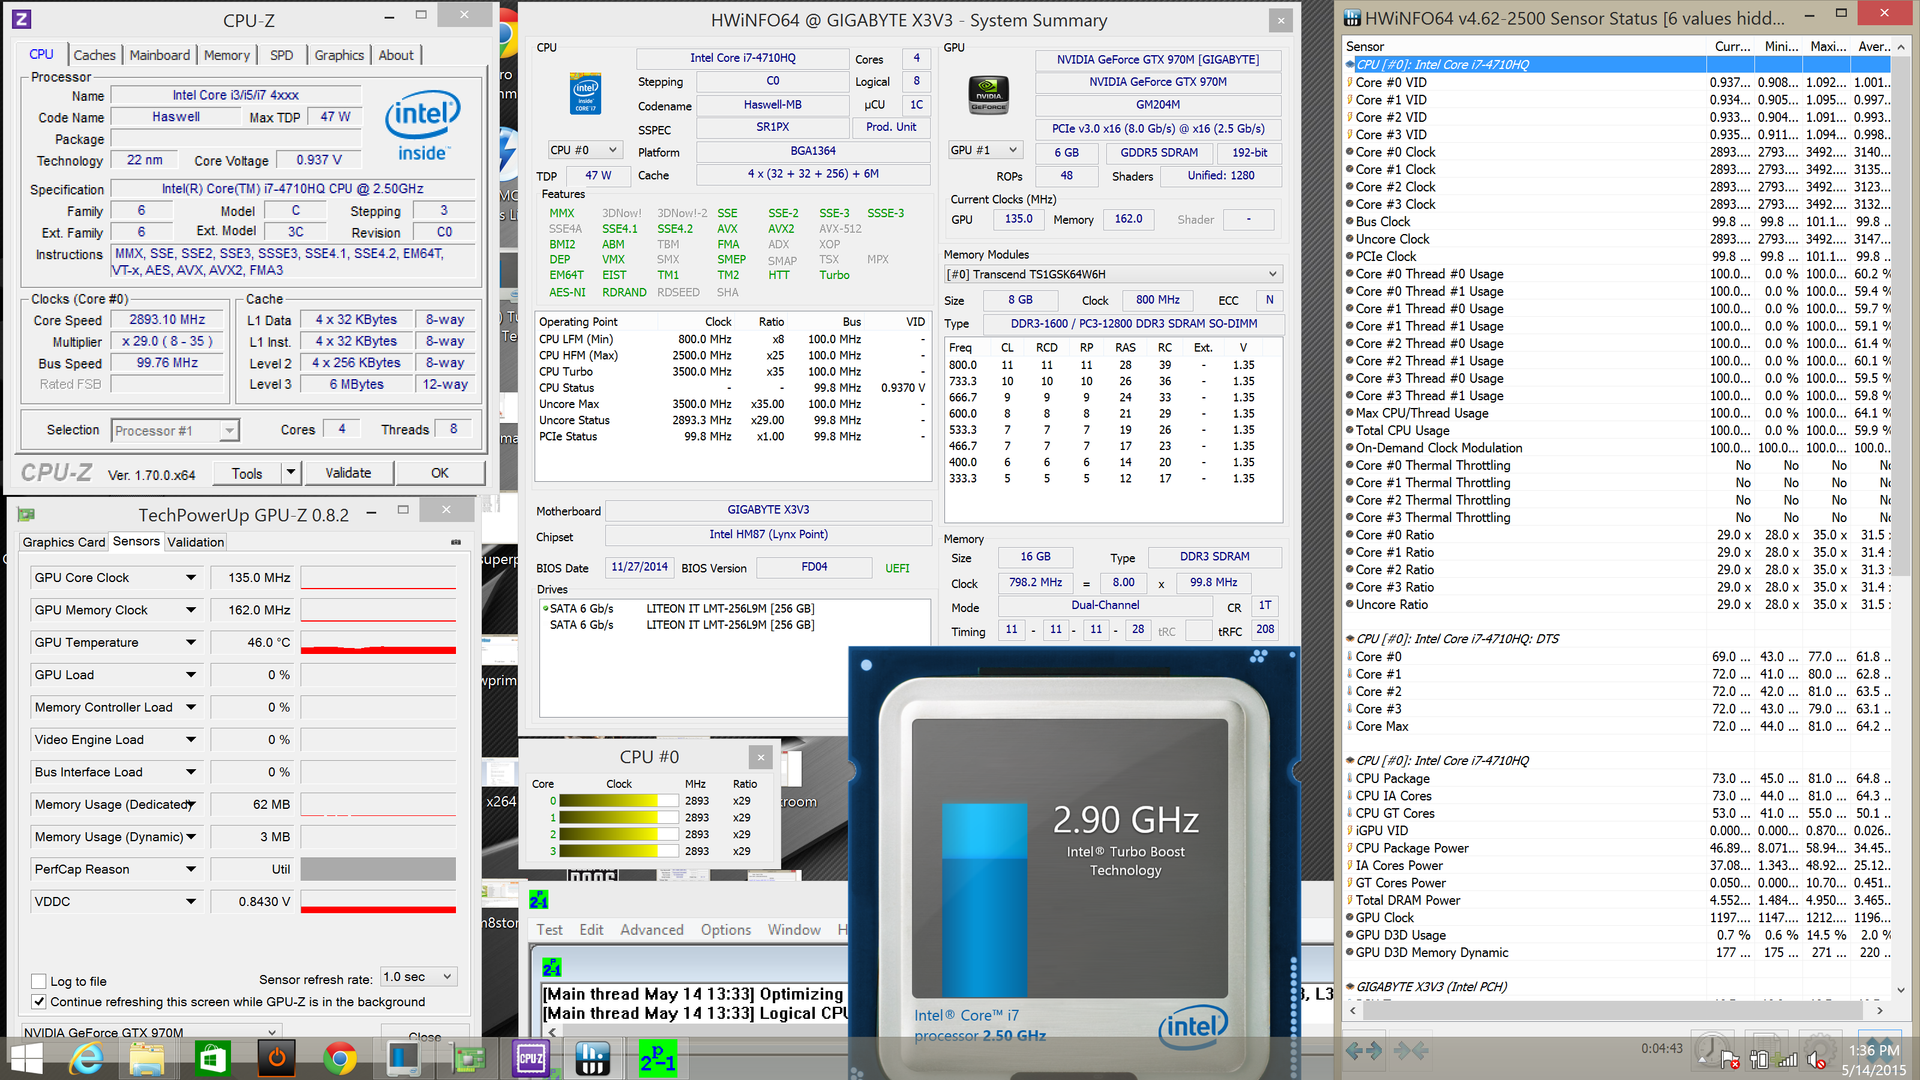
Task: Click the CPU-Z purple title bar logo
Action: click(x=22, y=19)
